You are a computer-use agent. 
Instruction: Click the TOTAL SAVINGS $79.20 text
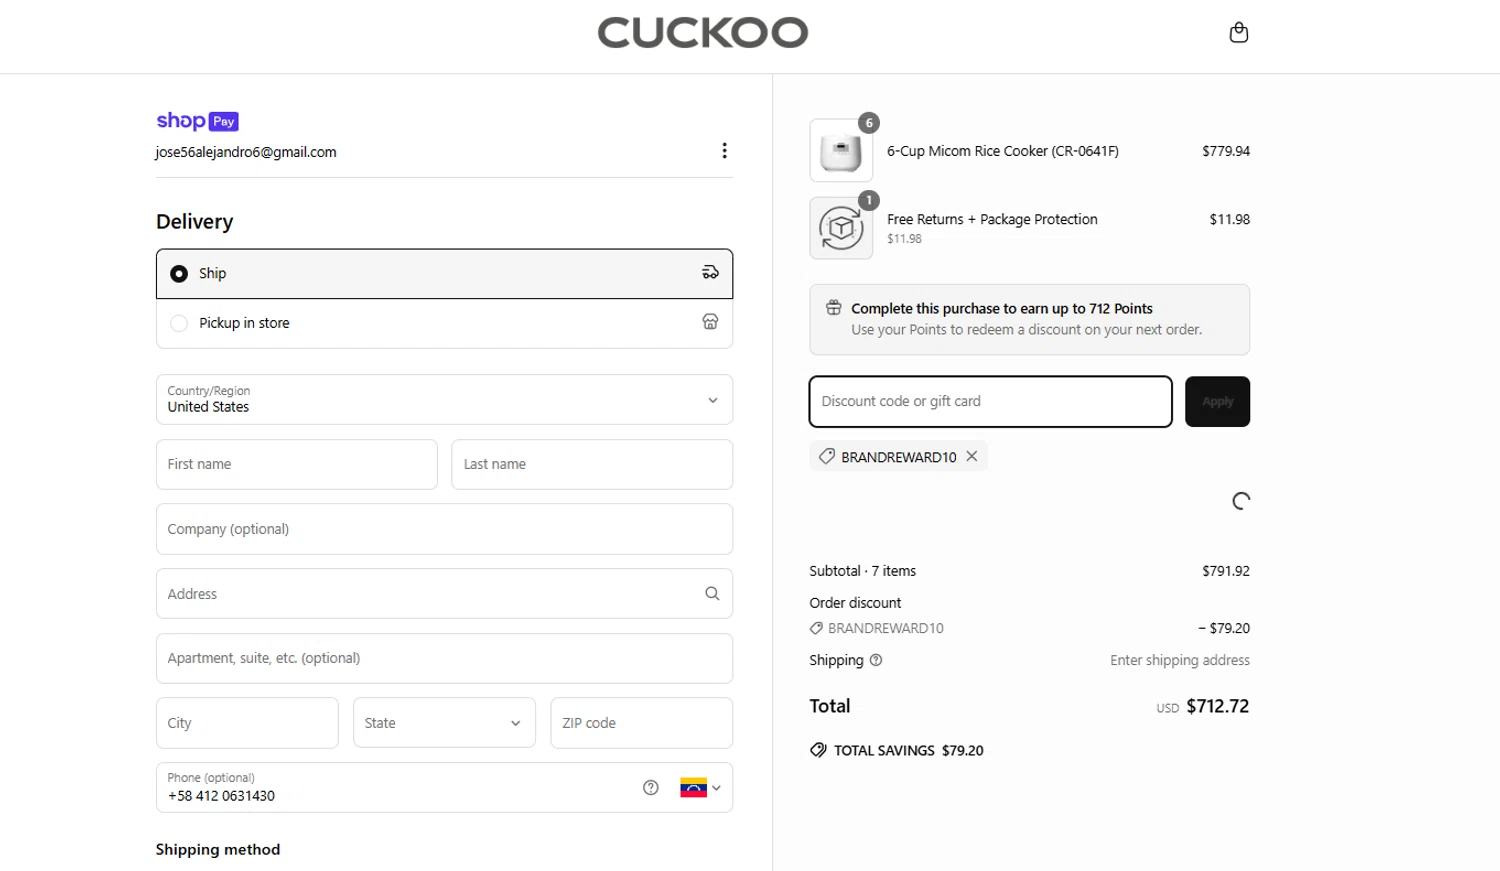coord(909,750)
